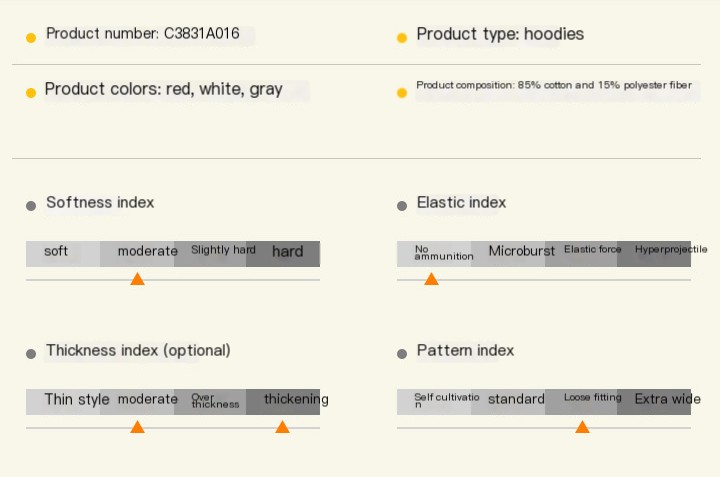Click the yellow bullet beside Product colors
This screenshot has width=720, height=477.
[x=31, y=92]
